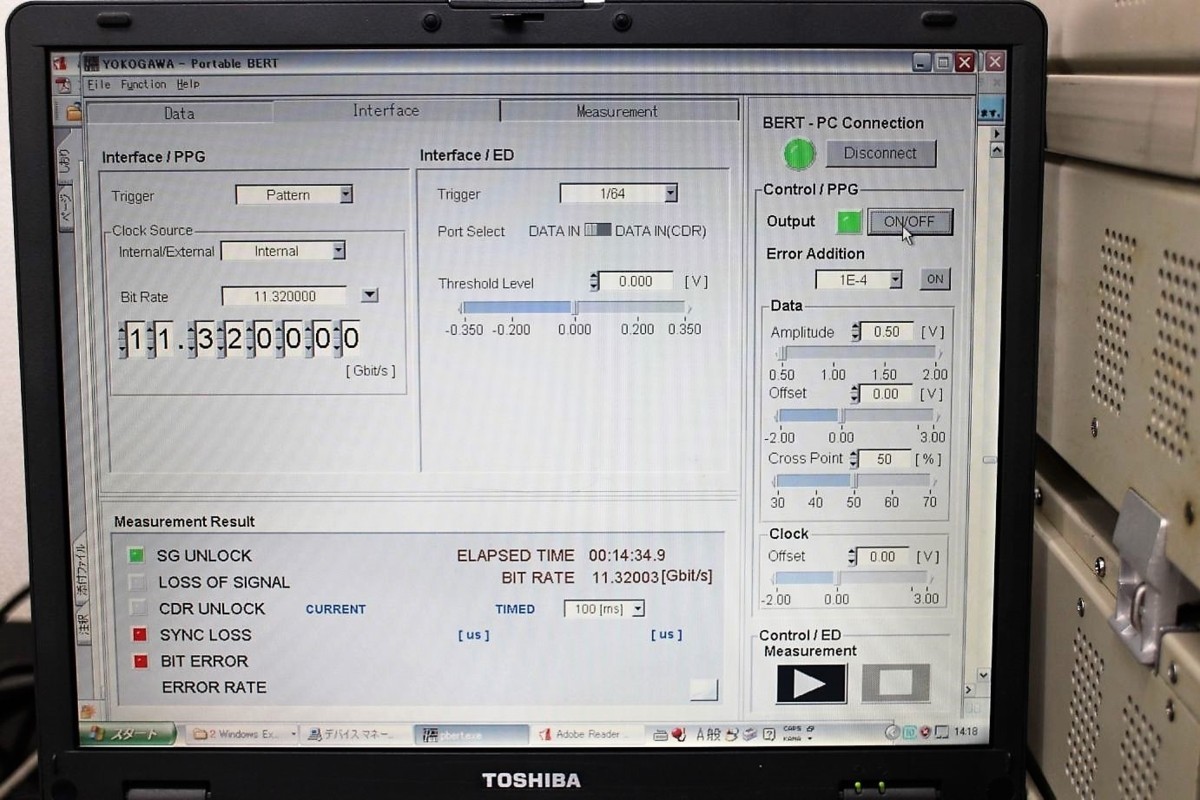Click the Threshold Level slider
Viewport: 1200px width, 800px height.
574,308
